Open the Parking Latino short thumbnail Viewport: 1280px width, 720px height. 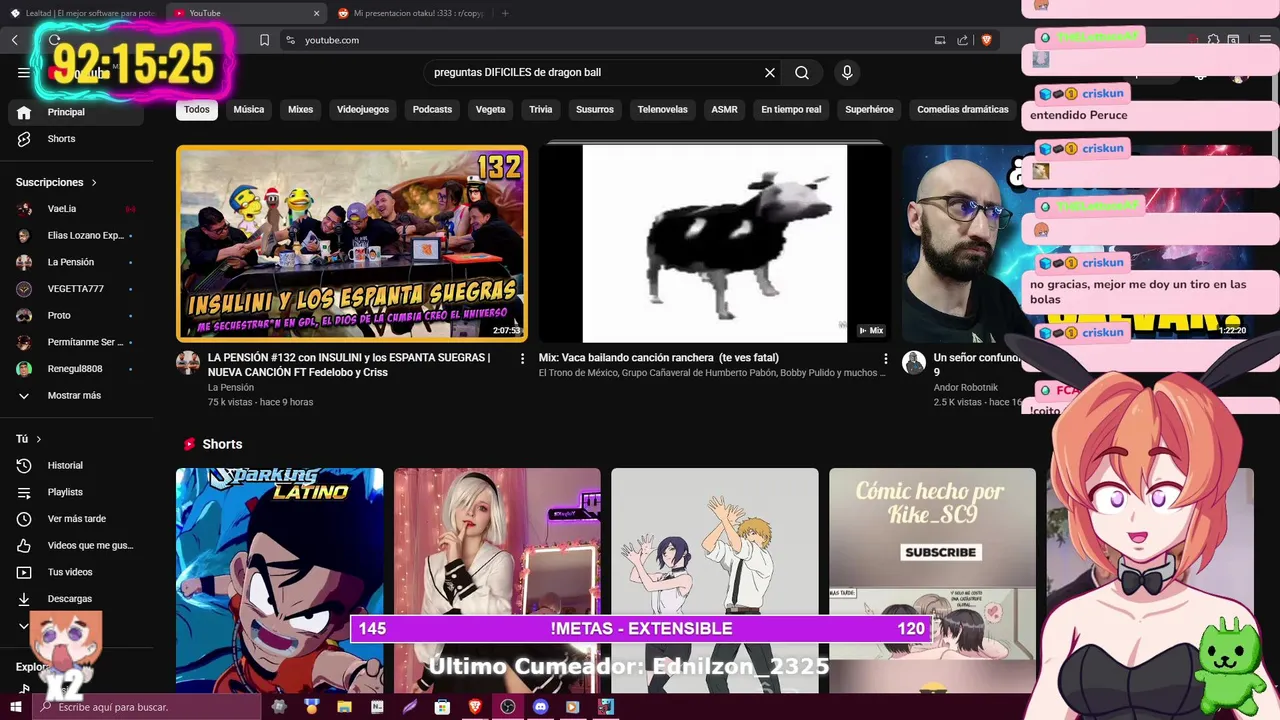(280, 580)
